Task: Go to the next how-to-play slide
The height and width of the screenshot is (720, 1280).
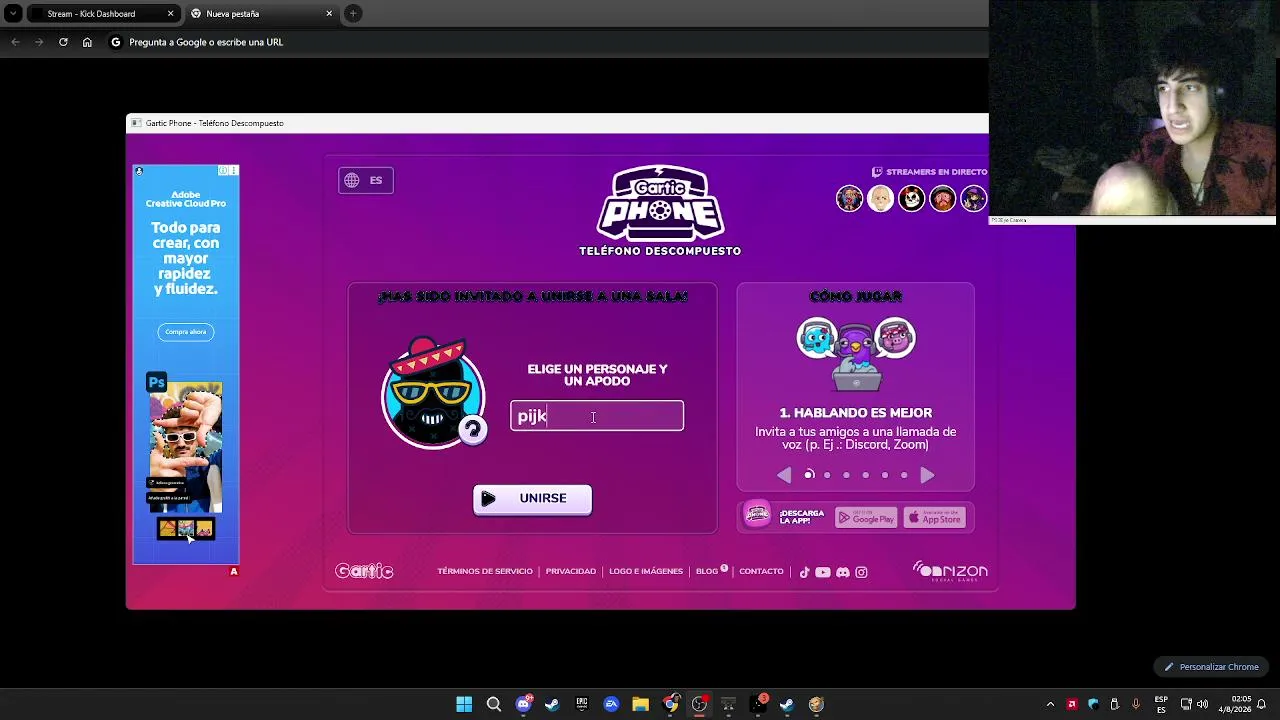Action: [927, 475]
